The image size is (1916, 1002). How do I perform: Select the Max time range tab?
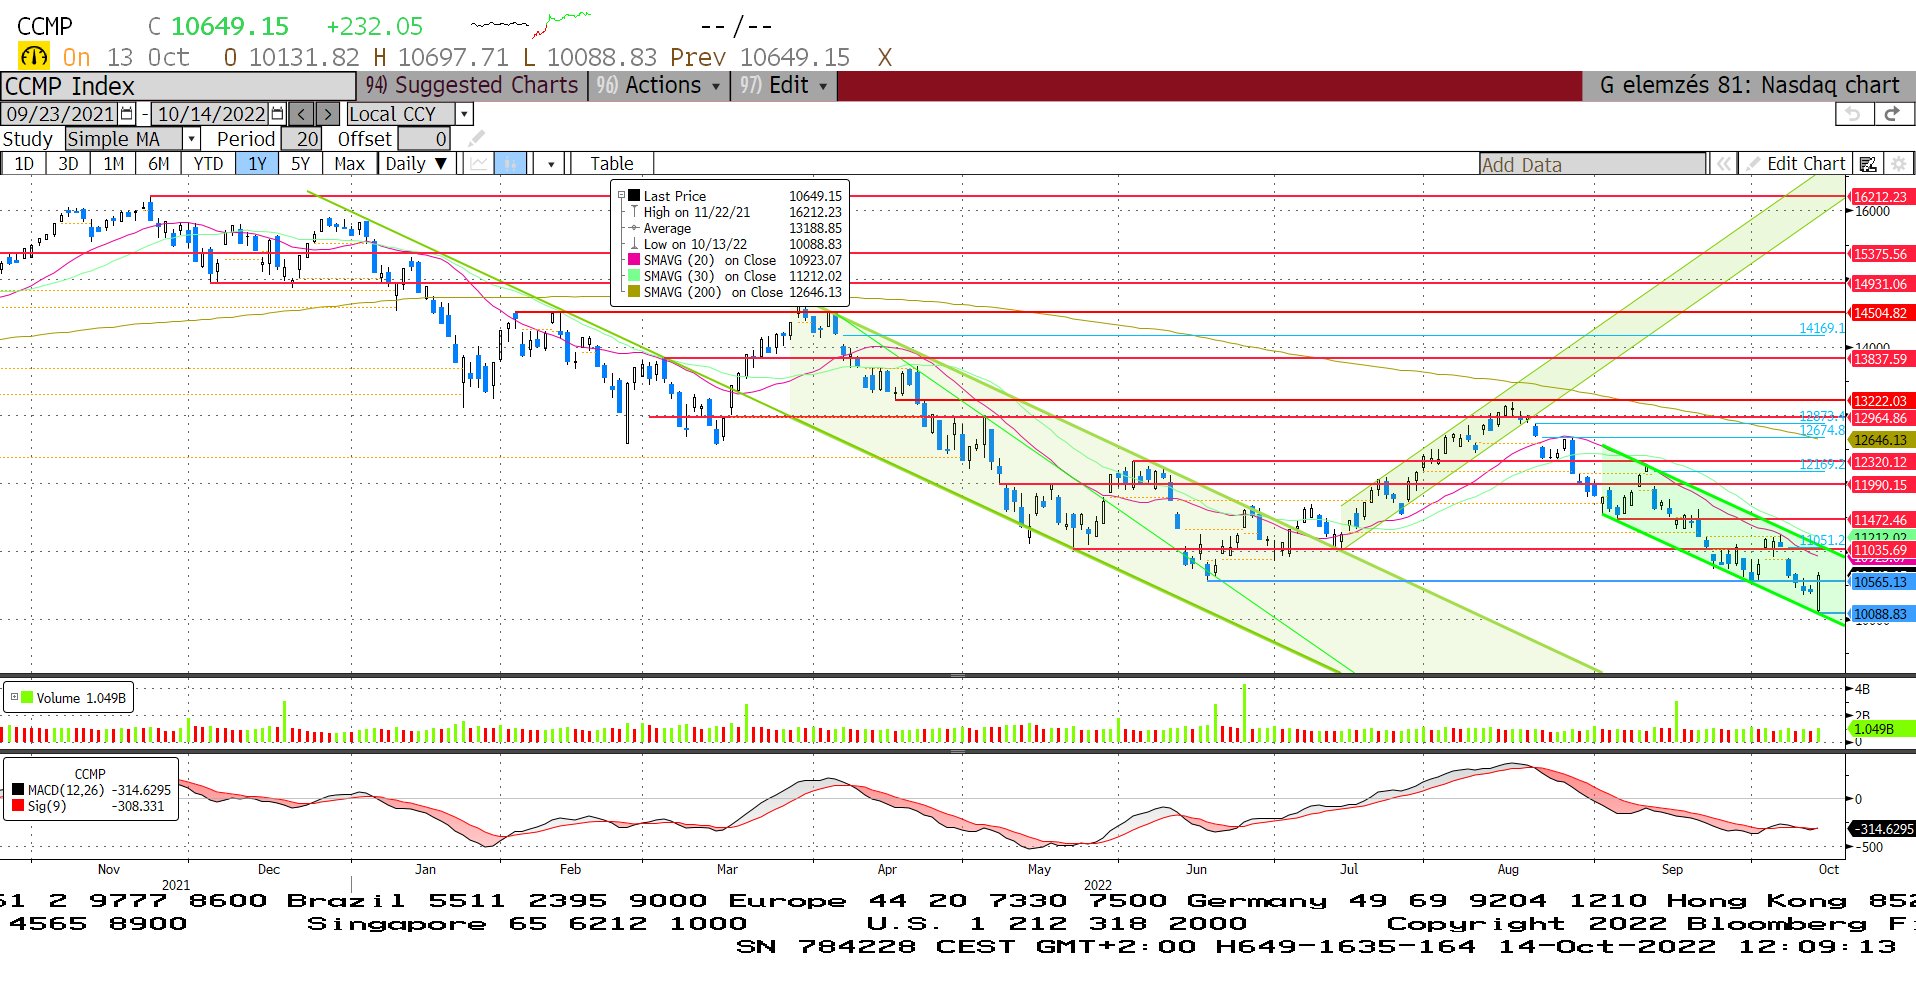click(349, 164)
